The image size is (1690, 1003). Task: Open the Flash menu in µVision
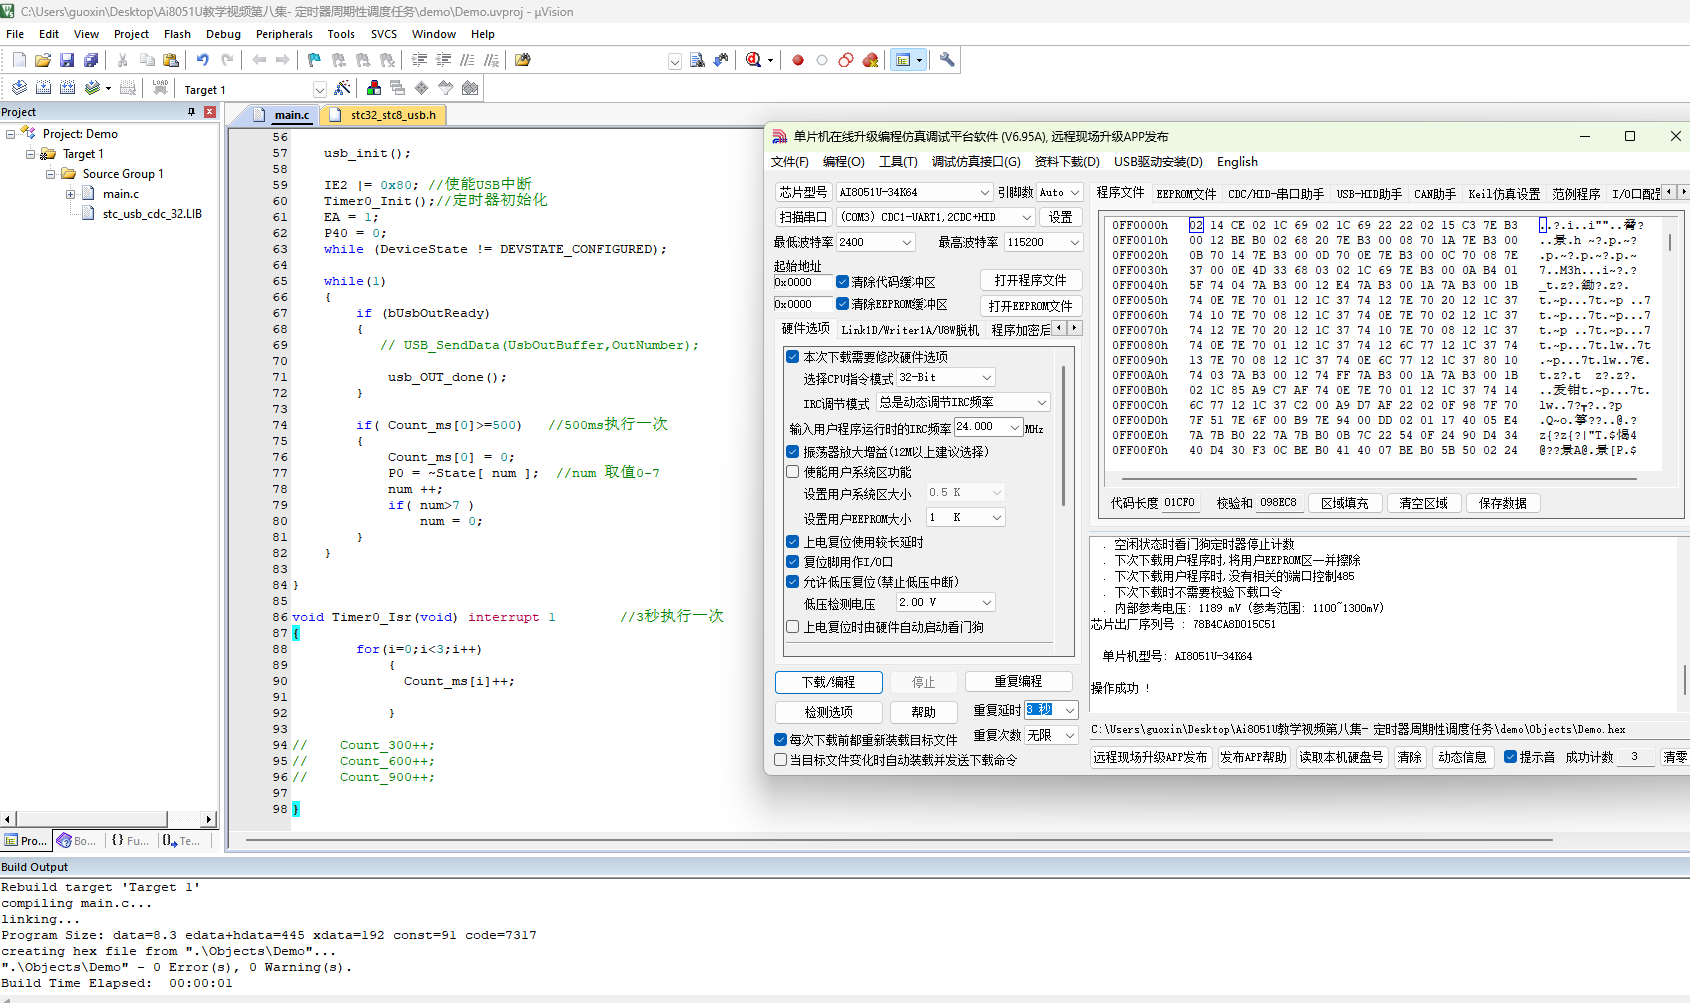pos(177,34)
